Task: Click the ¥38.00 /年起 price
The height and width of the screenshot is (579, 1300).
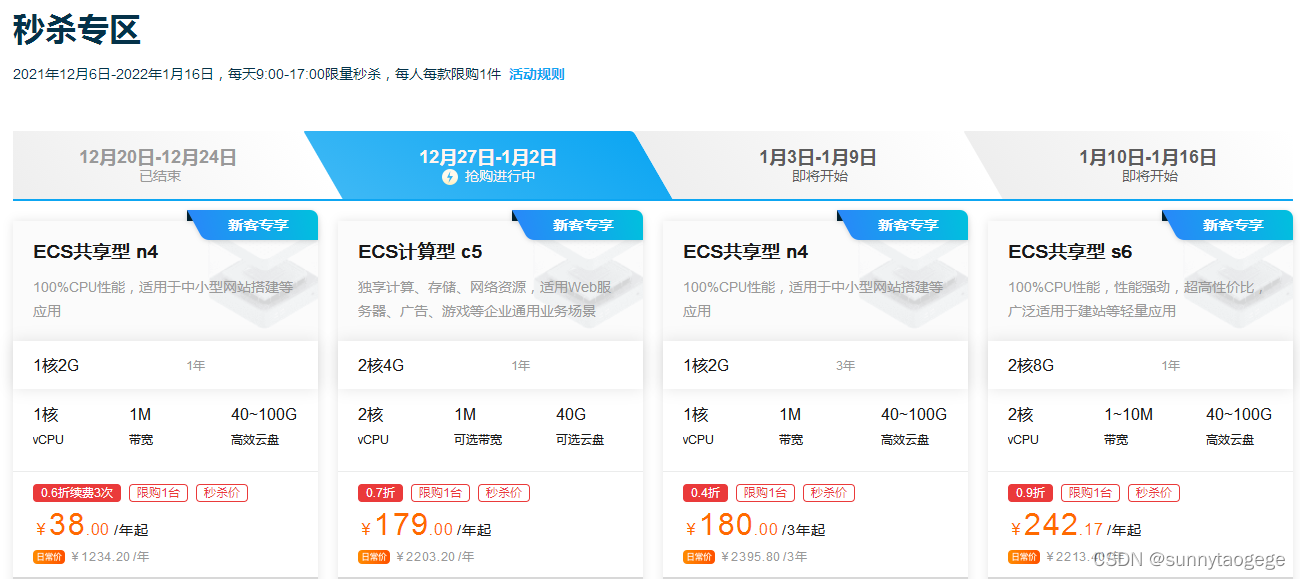Action: (x=91, y=526)
